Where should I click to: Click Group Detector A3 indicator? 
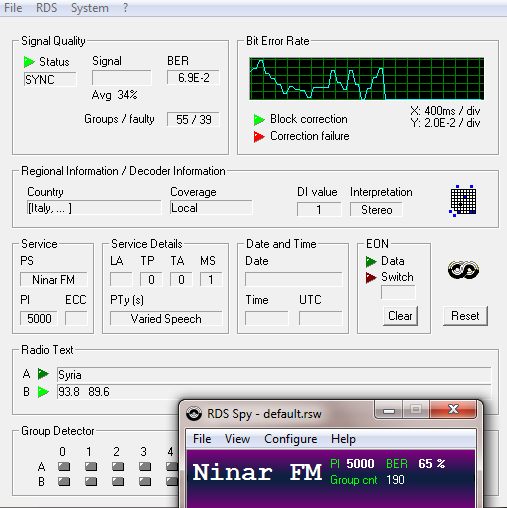[x=145, y=466]
